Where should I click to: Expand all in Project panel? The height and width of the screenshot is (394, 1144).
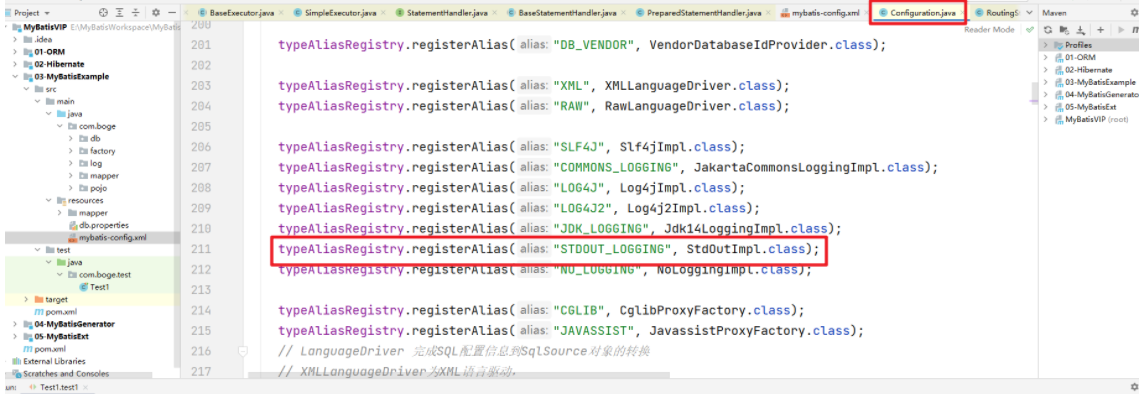(120, 13)
